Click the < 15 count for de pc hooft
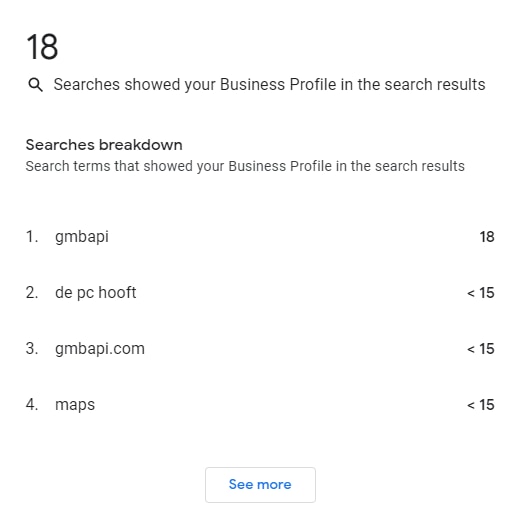This screenshot has width=519, height=517. (x=480, y=293)
